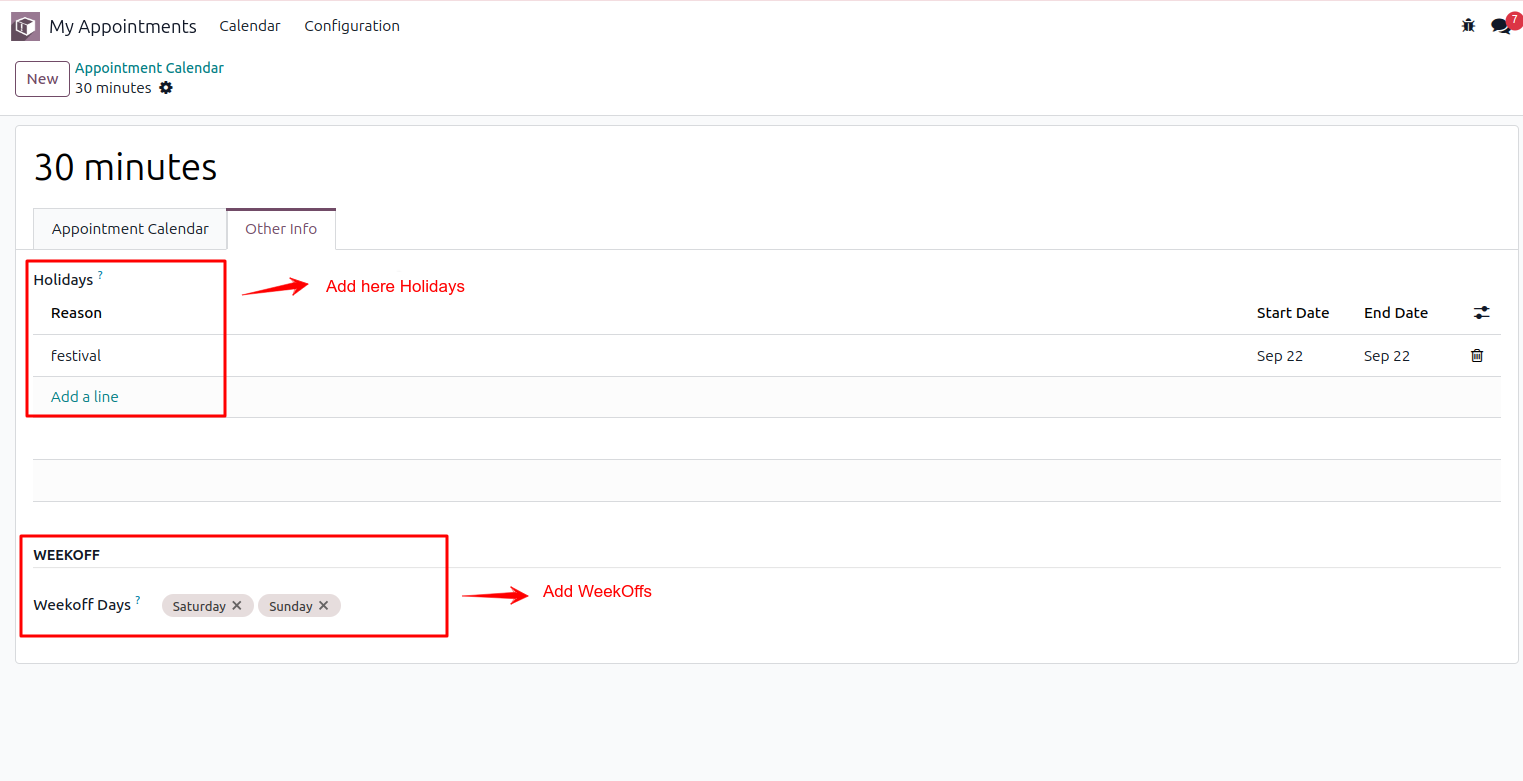
Task: Open the Calendar menu
Action: (x=250, y=26)
